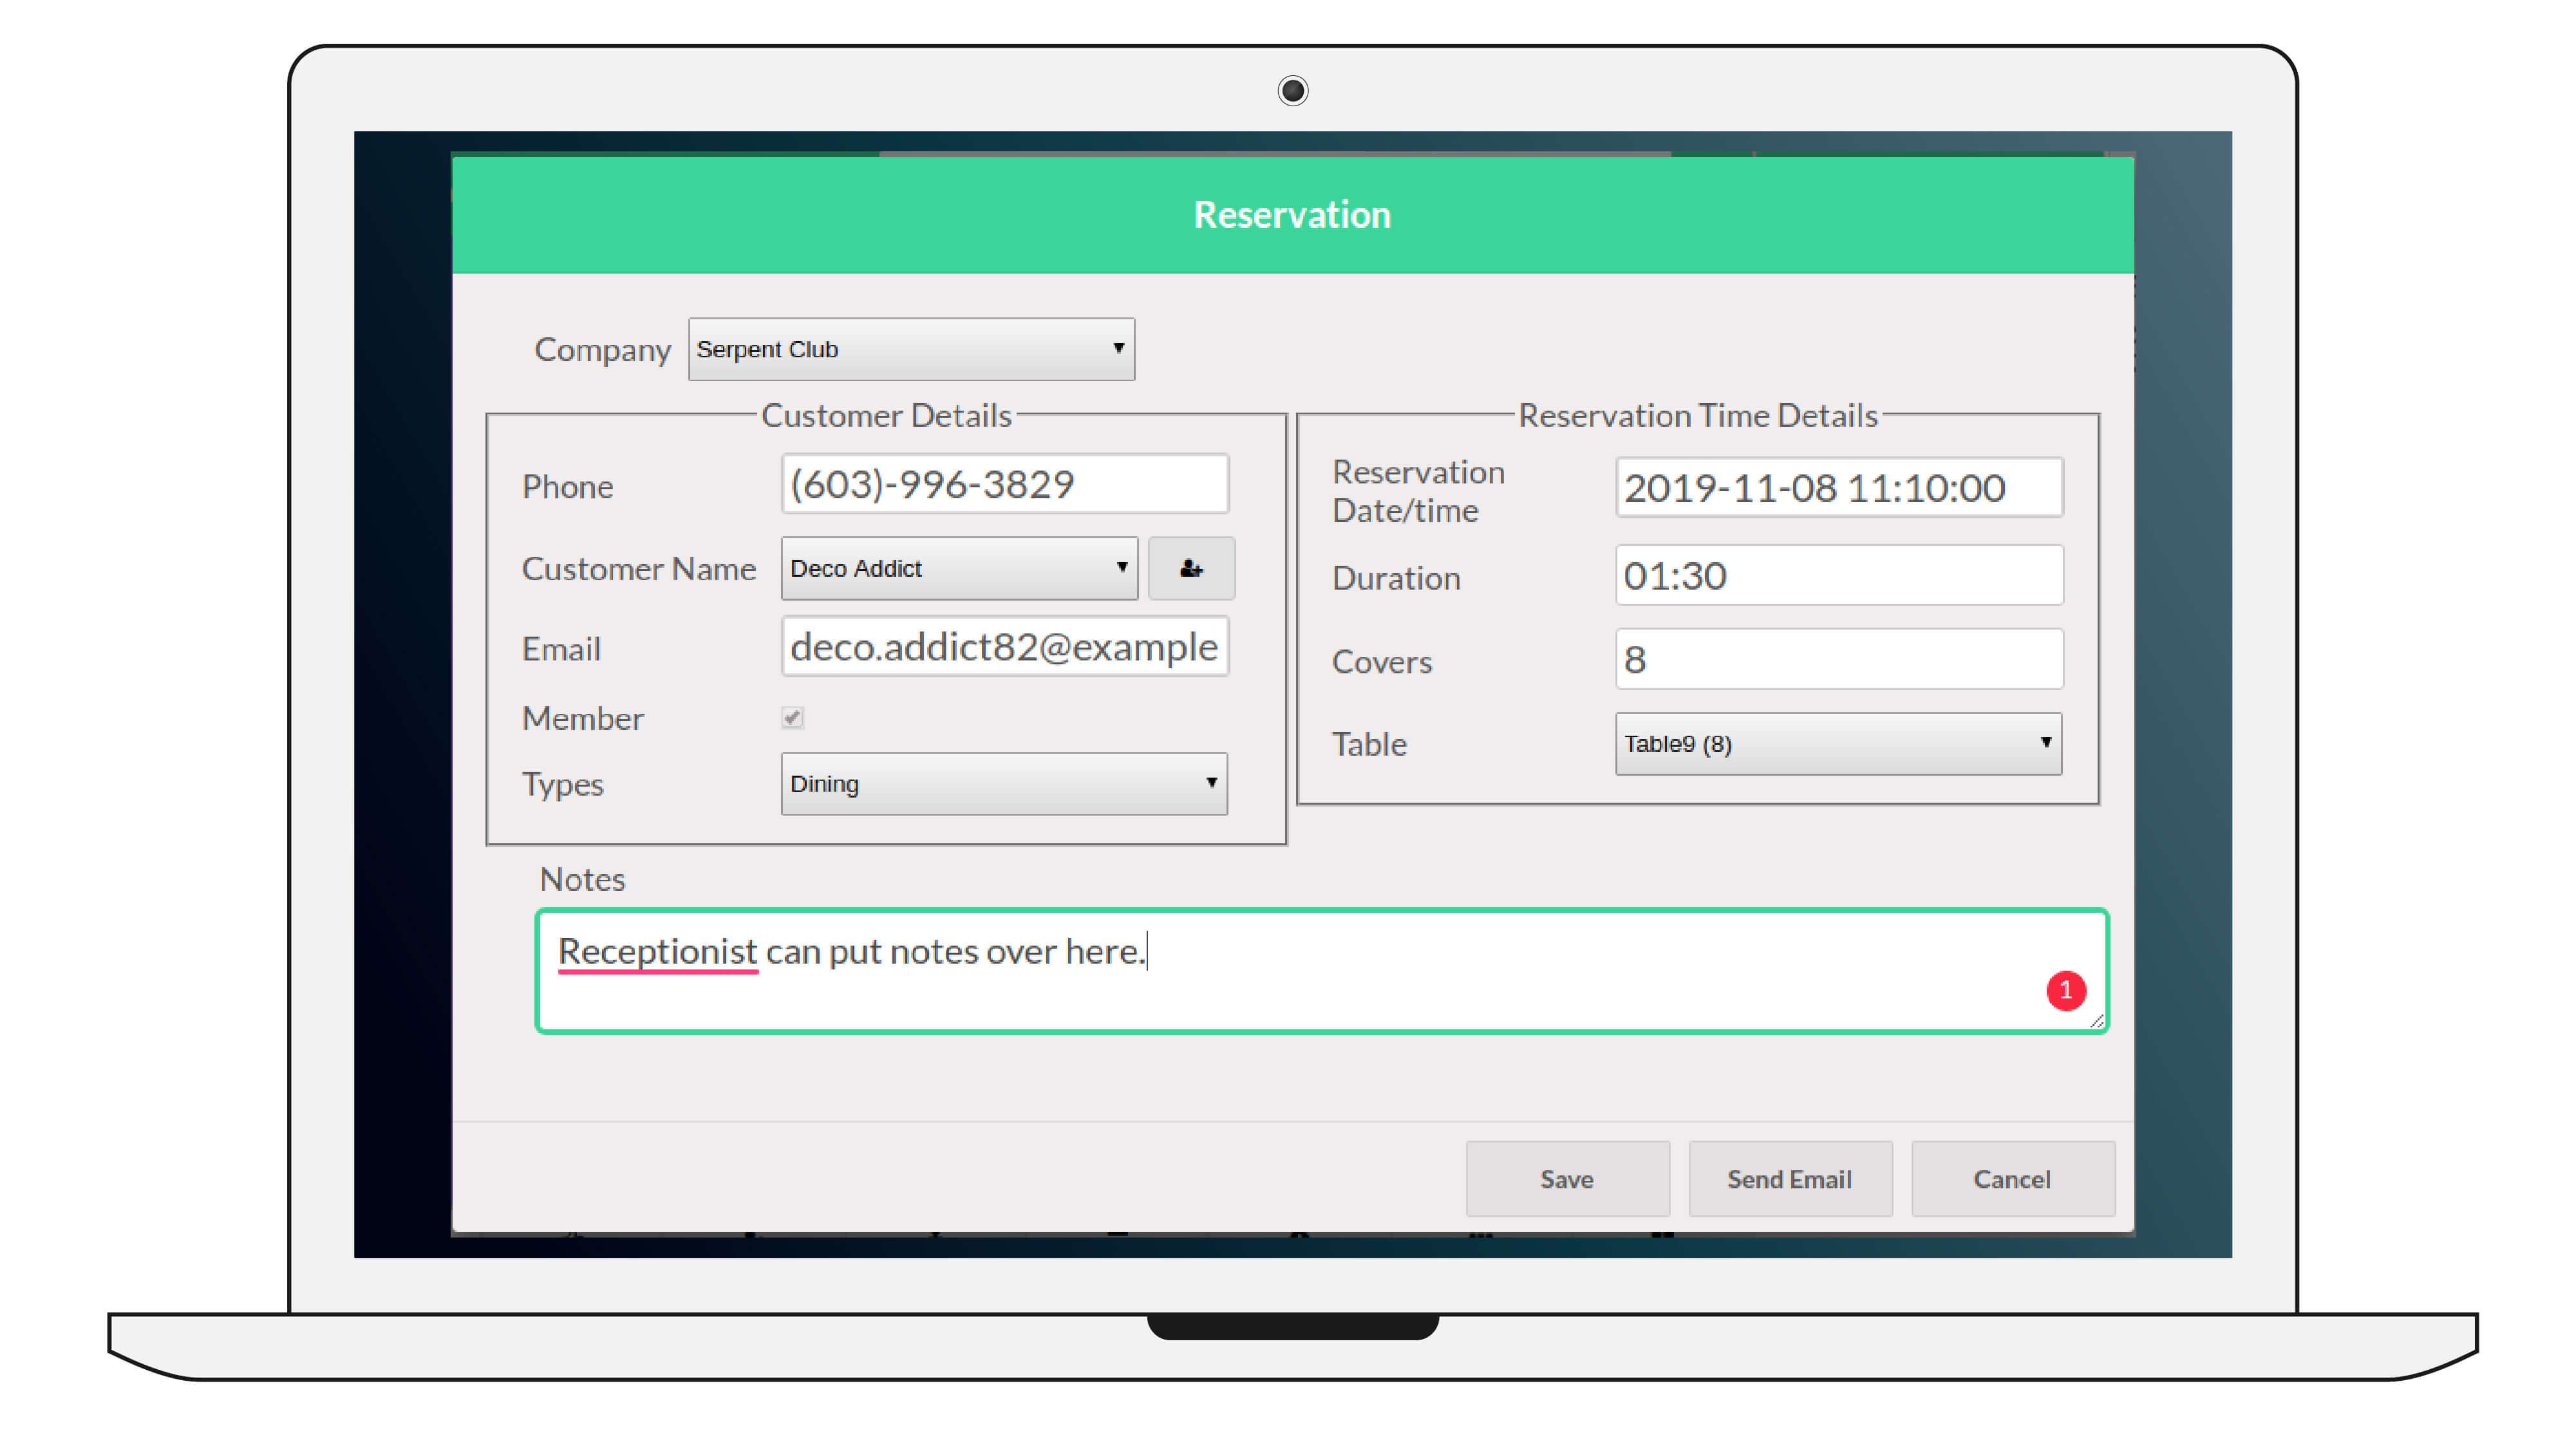Toggle the Member checkbox
2576x1449 pixels.
pyautogui.click(x=794, y=716)
